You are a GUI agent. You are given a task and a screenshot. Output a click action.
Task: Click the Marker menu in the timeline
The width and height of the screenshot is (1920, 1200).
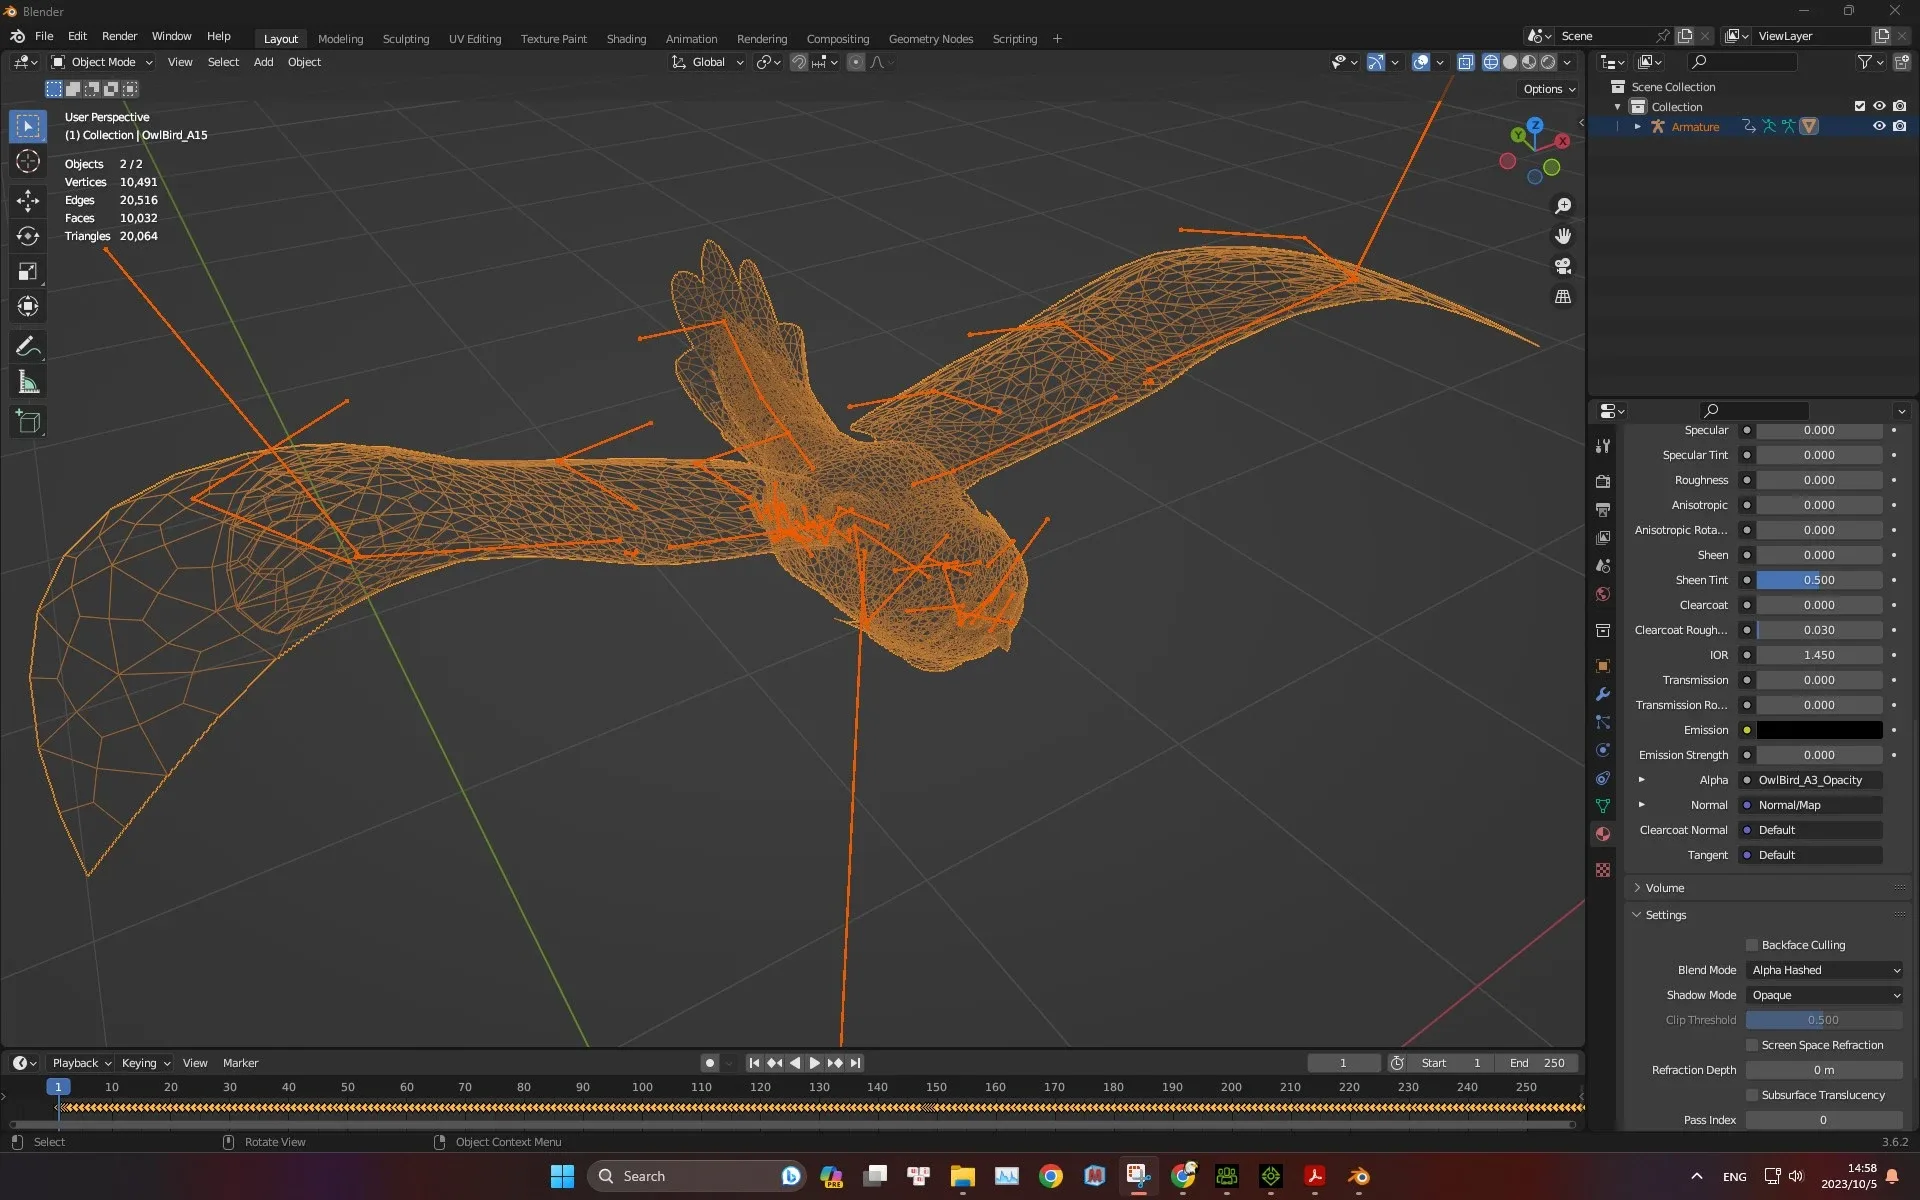click(x=240, y=1063)
